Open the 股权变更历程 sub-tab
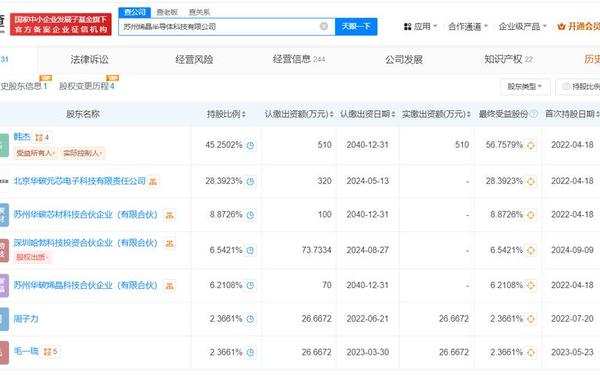Image resolution: width=600 pixels, height=375 pixels. tap(87, 86)
